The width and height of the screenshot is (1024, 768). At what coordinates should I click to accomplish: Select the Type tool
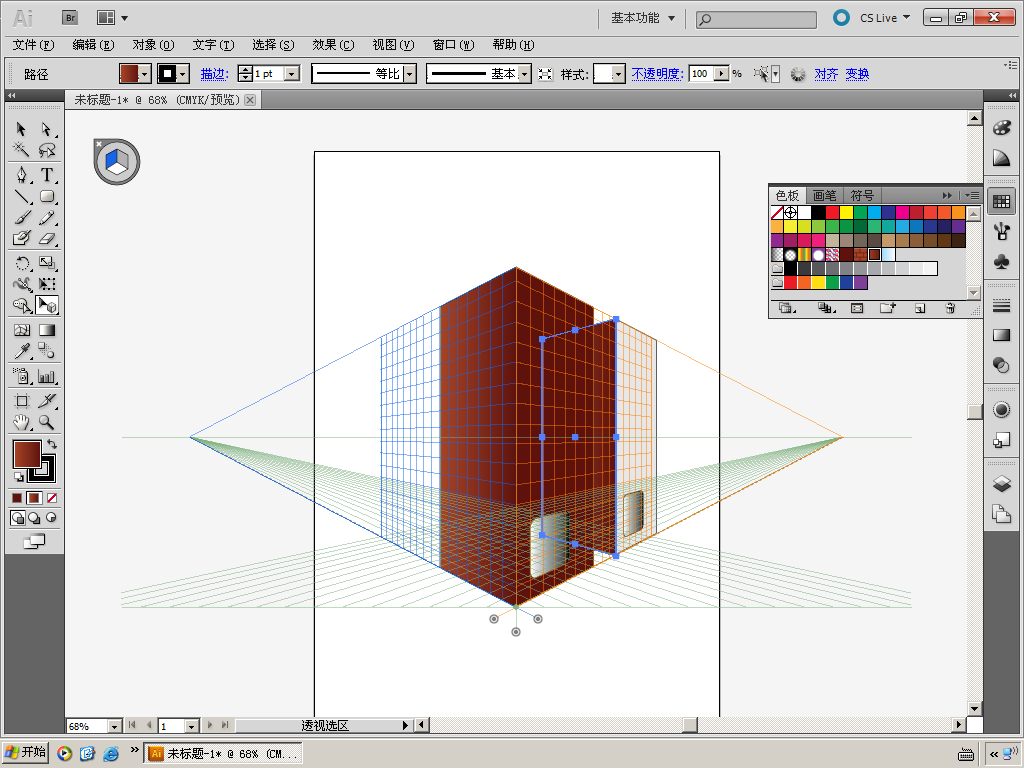pos(46,174)
